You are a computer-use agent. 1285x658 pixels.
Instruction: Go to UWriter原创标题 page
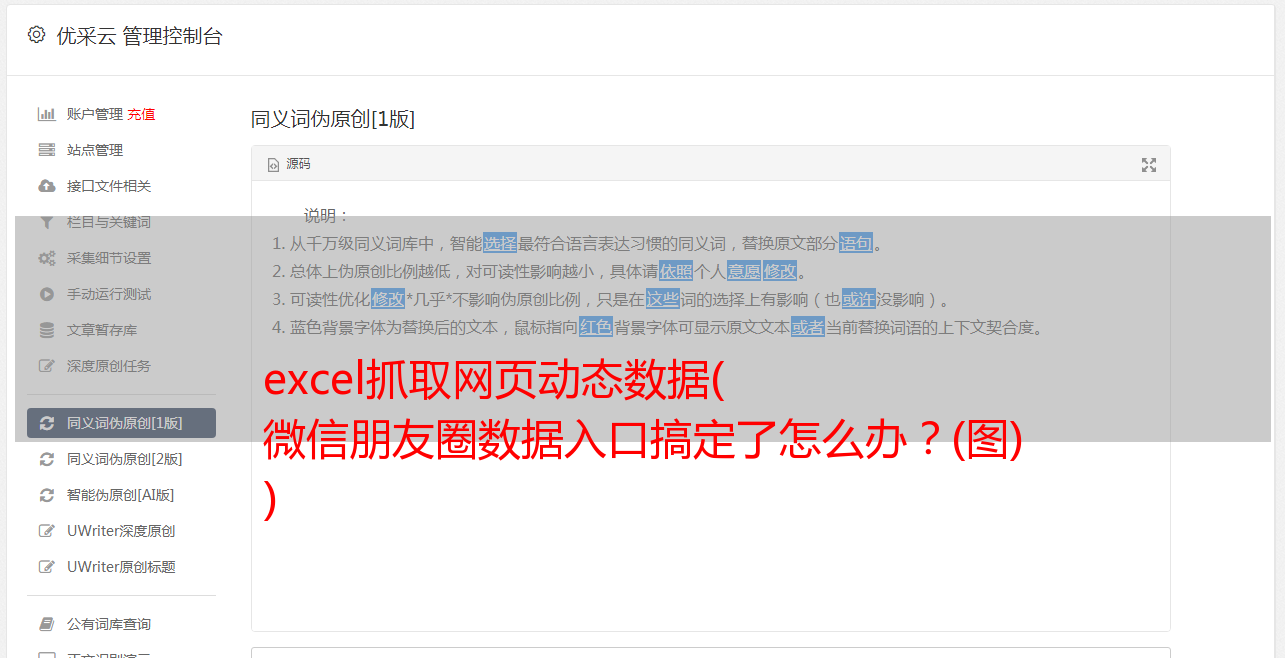[122, 567]
